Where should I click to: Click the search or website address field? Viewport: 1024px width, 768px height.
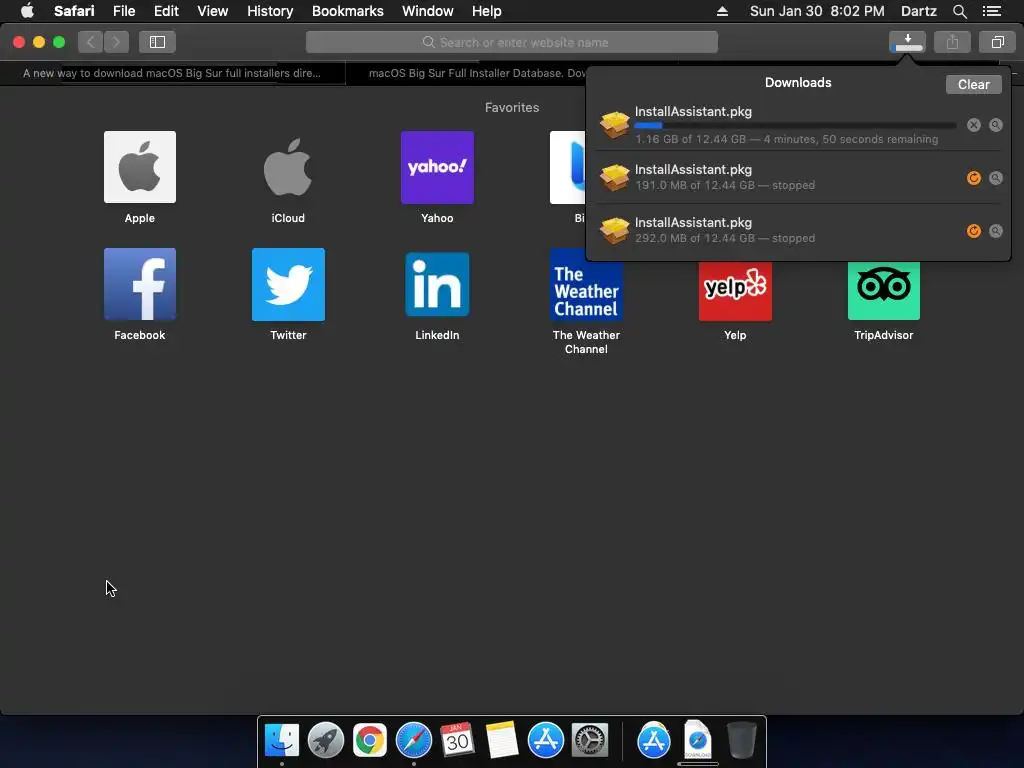coord(512,42)
